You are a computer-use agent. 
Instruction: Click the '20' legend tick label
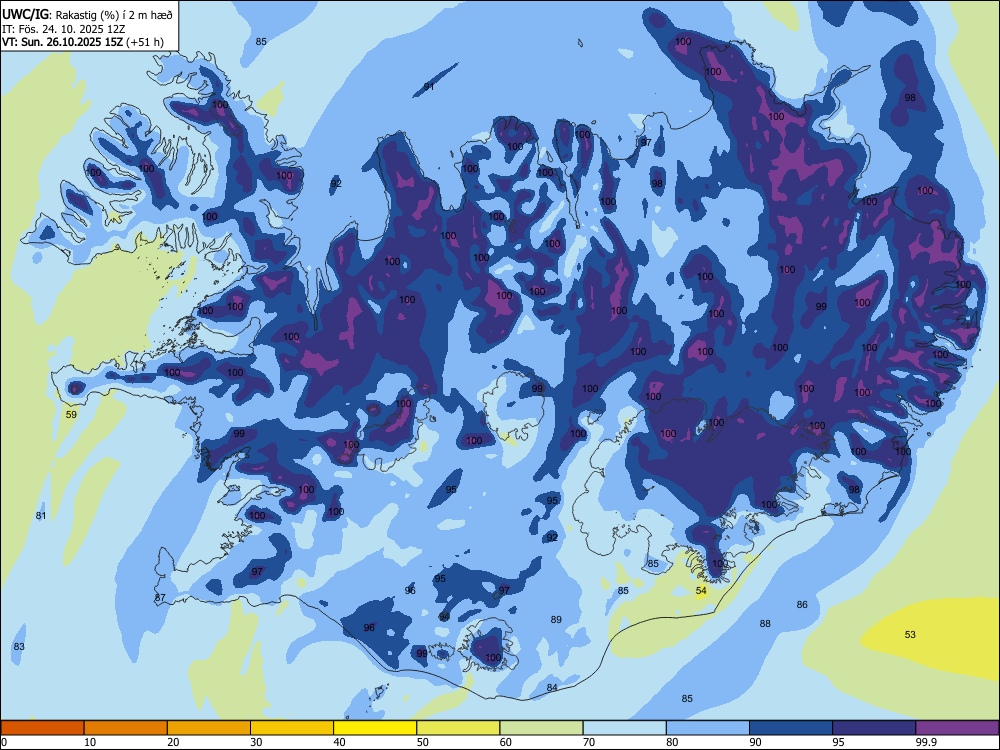[x=173, y=742]
